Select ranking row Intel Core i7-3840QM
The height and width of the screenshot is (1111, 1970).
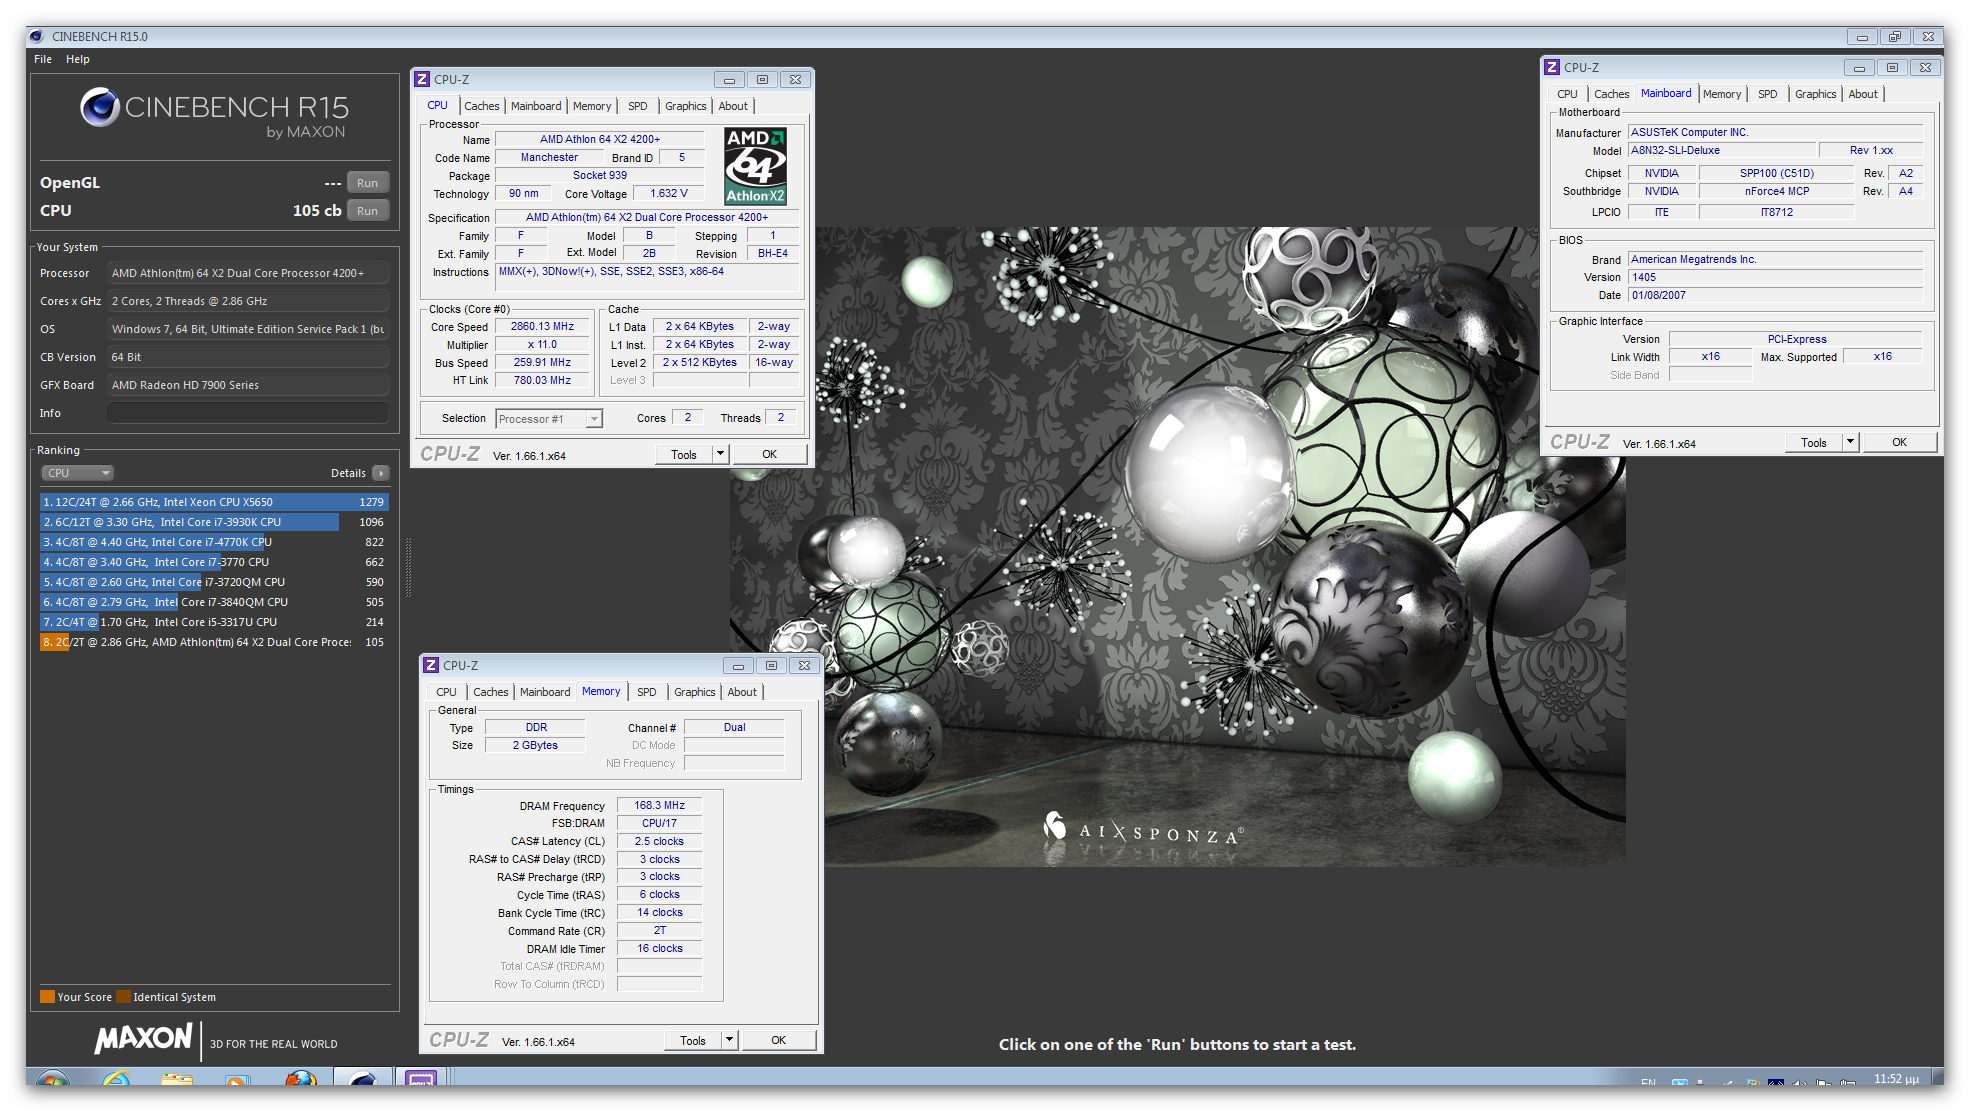tap(214, 602)
